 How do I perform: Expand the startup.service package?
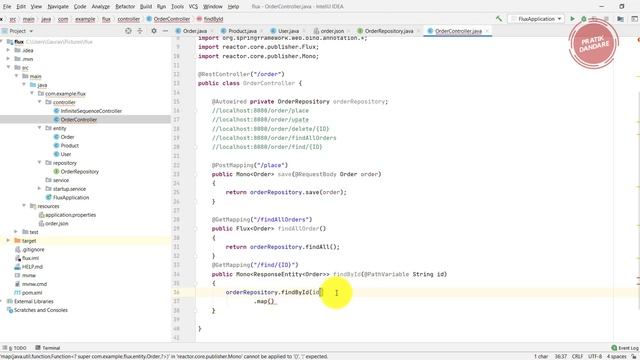click(x=40, y=189)
